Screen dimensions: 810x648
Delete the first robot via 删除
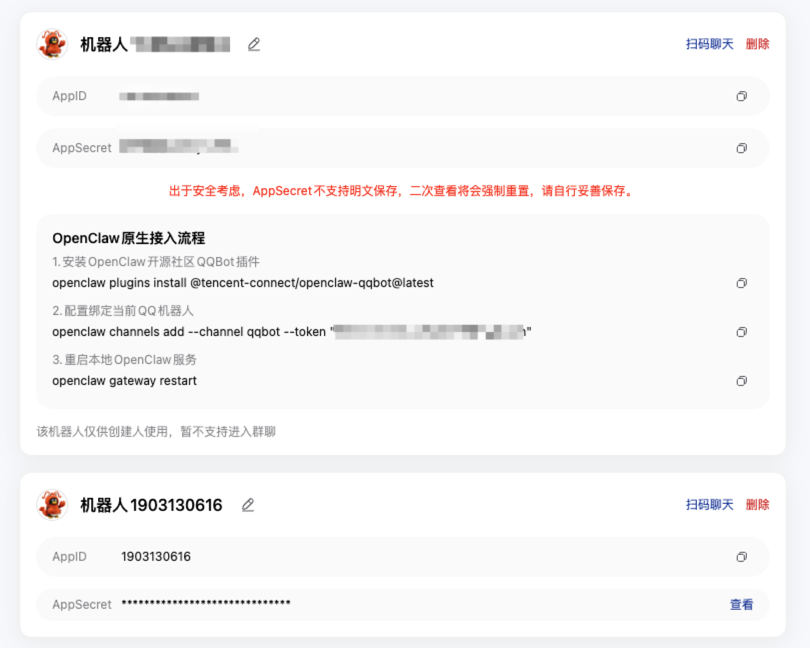pos(757,44)
